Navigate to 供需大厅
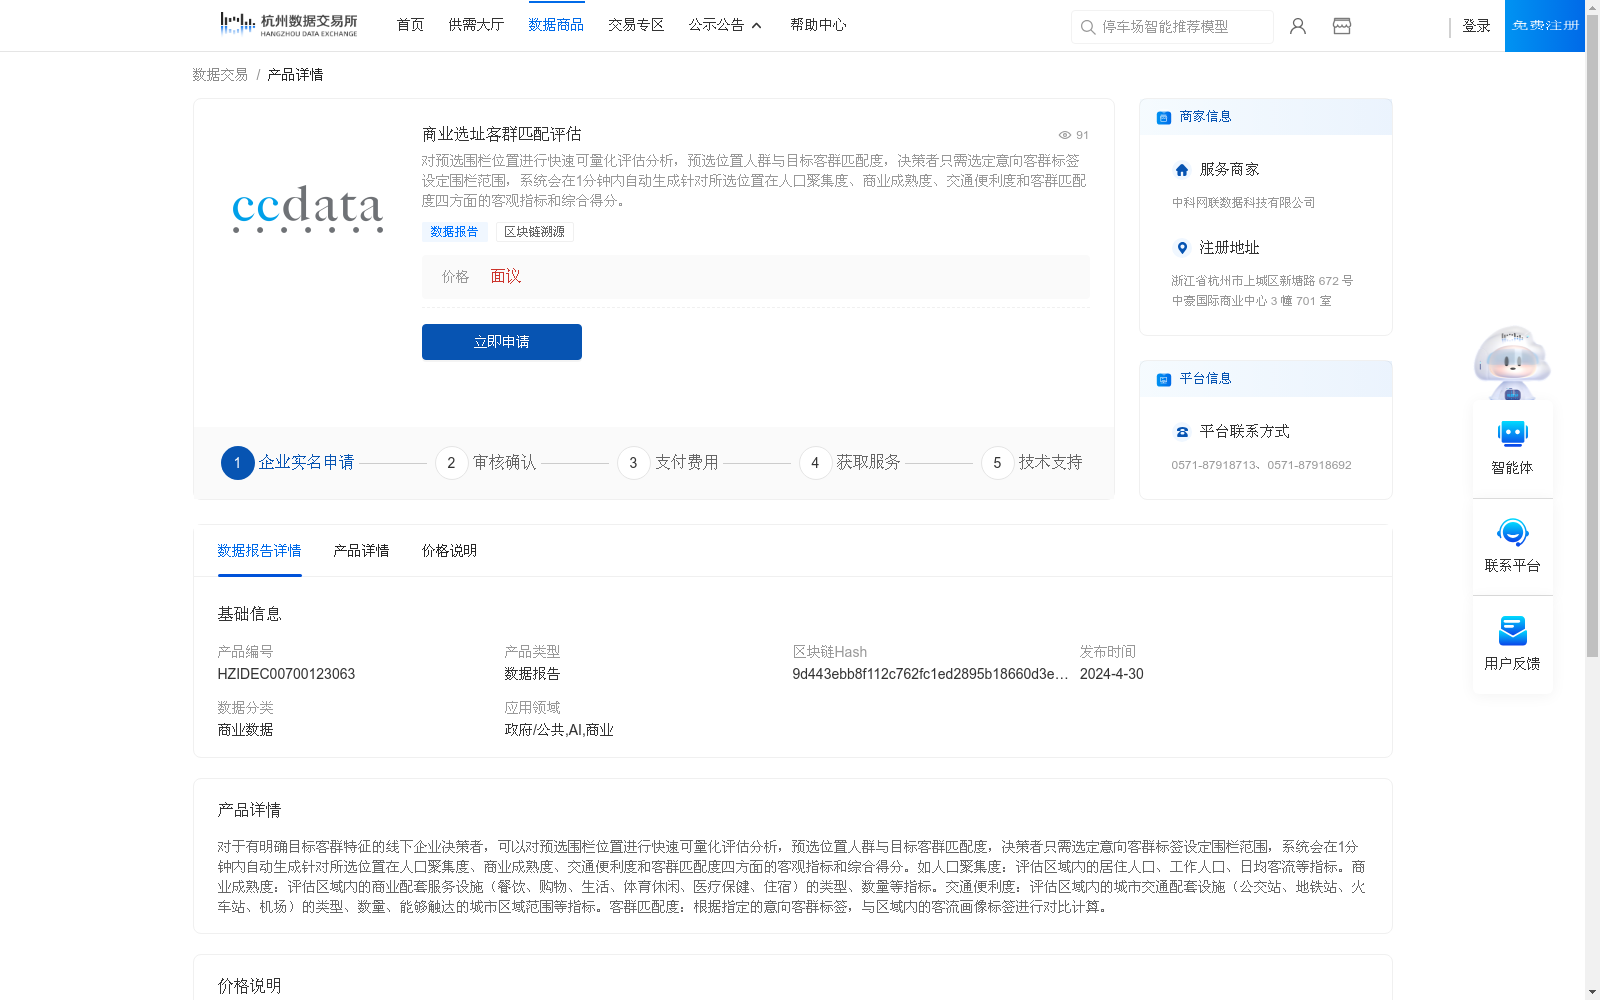The width and height of the screenshot is (1600, 1000). (476, 24)
